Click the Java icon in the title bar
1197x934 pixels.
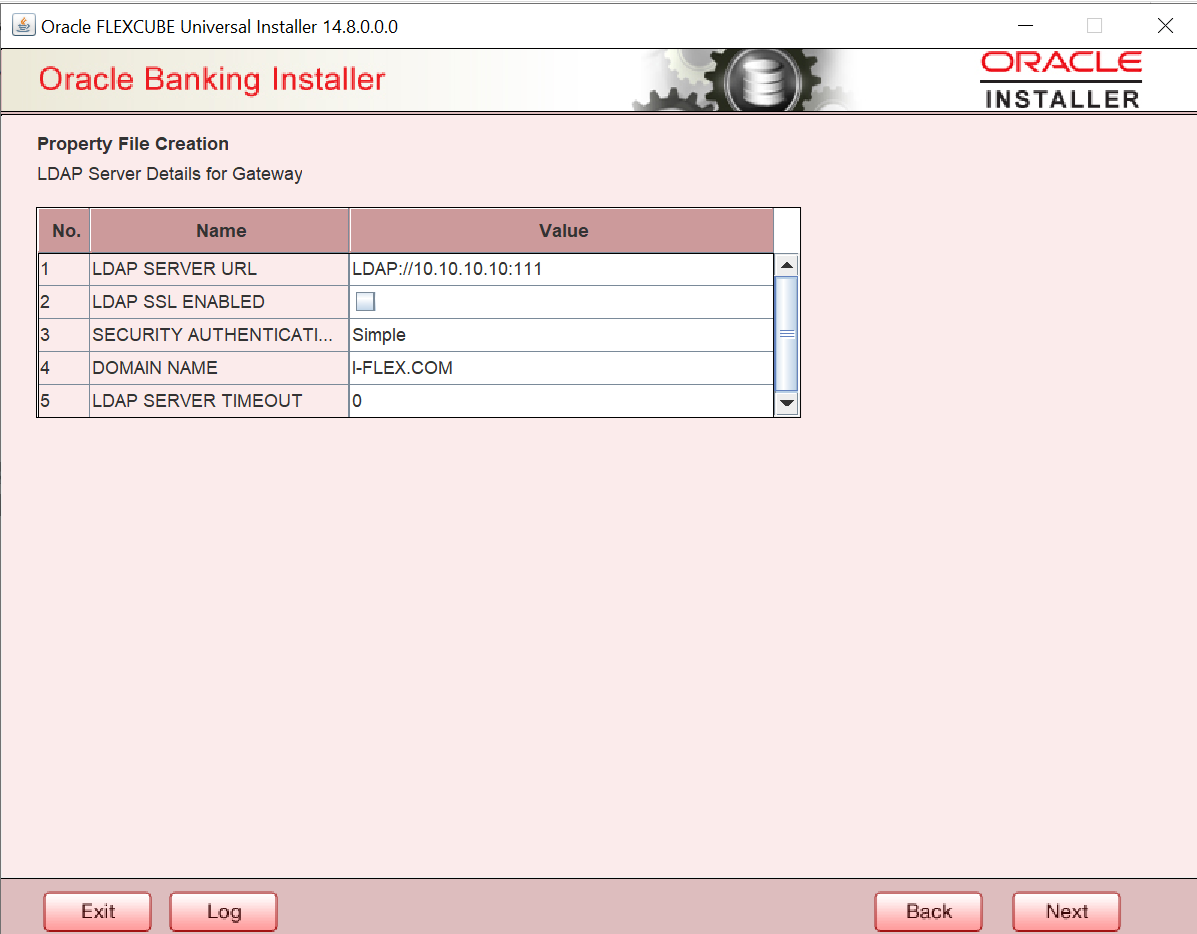click(24, 25)
